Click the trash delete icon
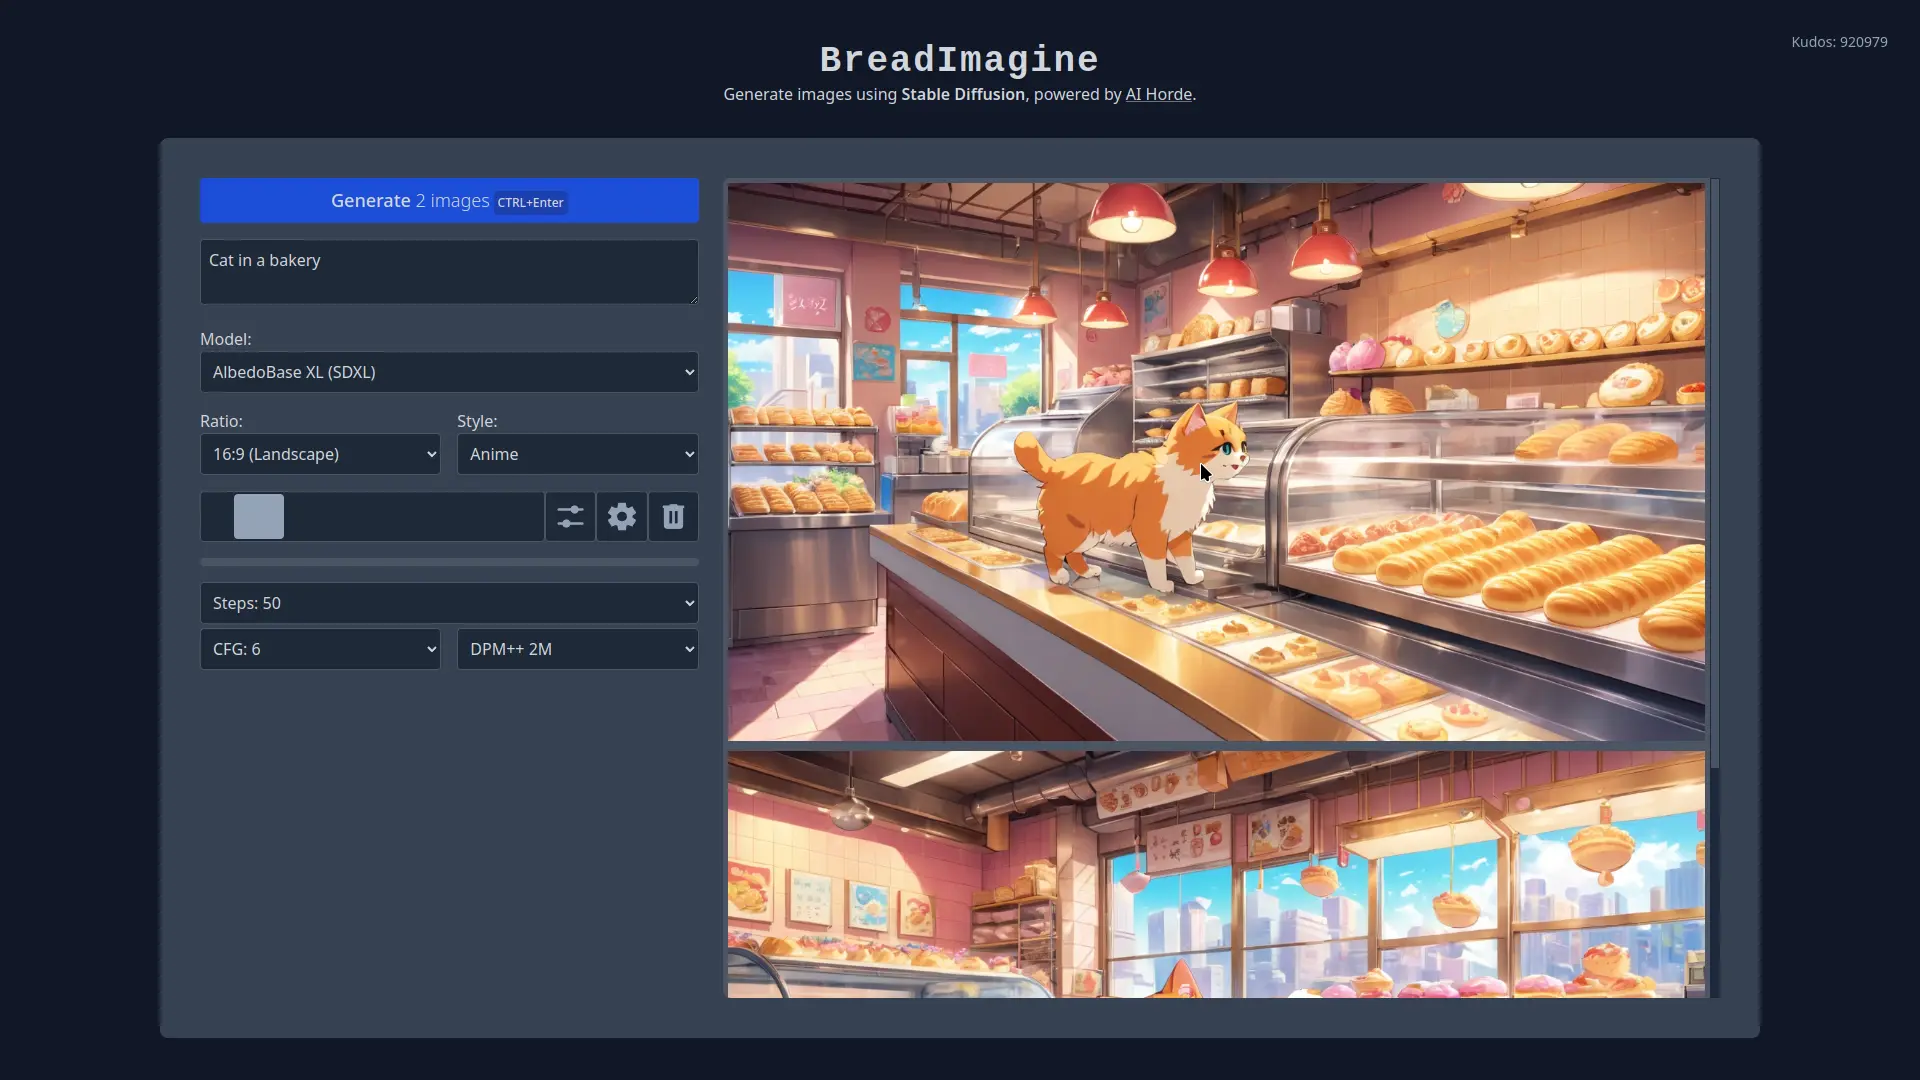 pyautogui.click(x=673, y=517)
